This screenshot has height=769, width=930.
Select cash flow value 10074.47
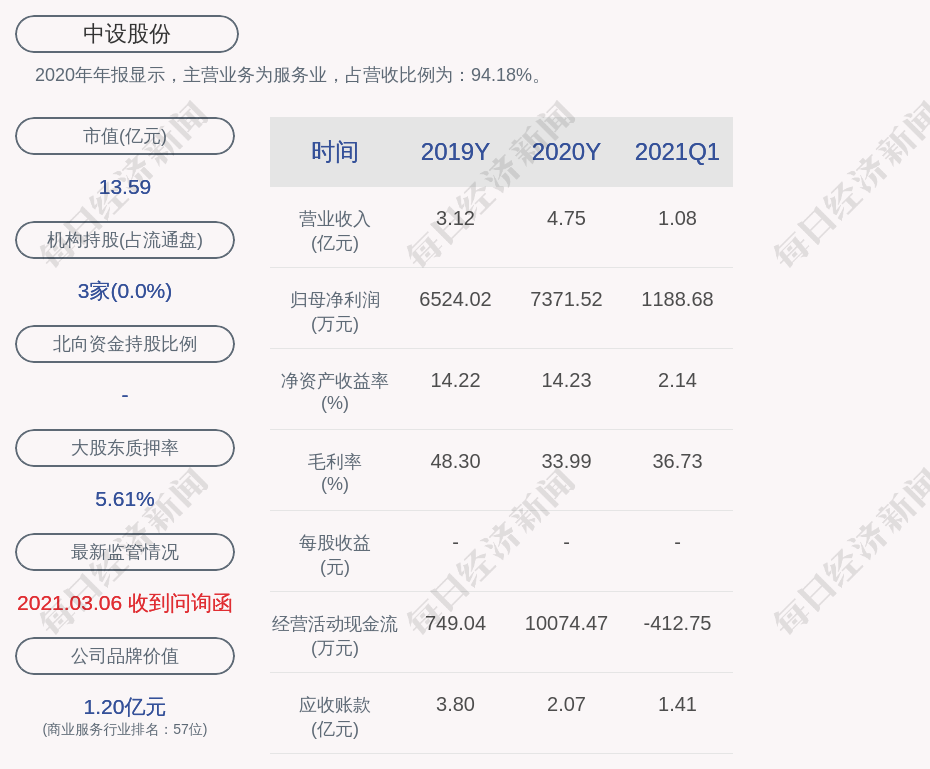click(x=566, y=623)
